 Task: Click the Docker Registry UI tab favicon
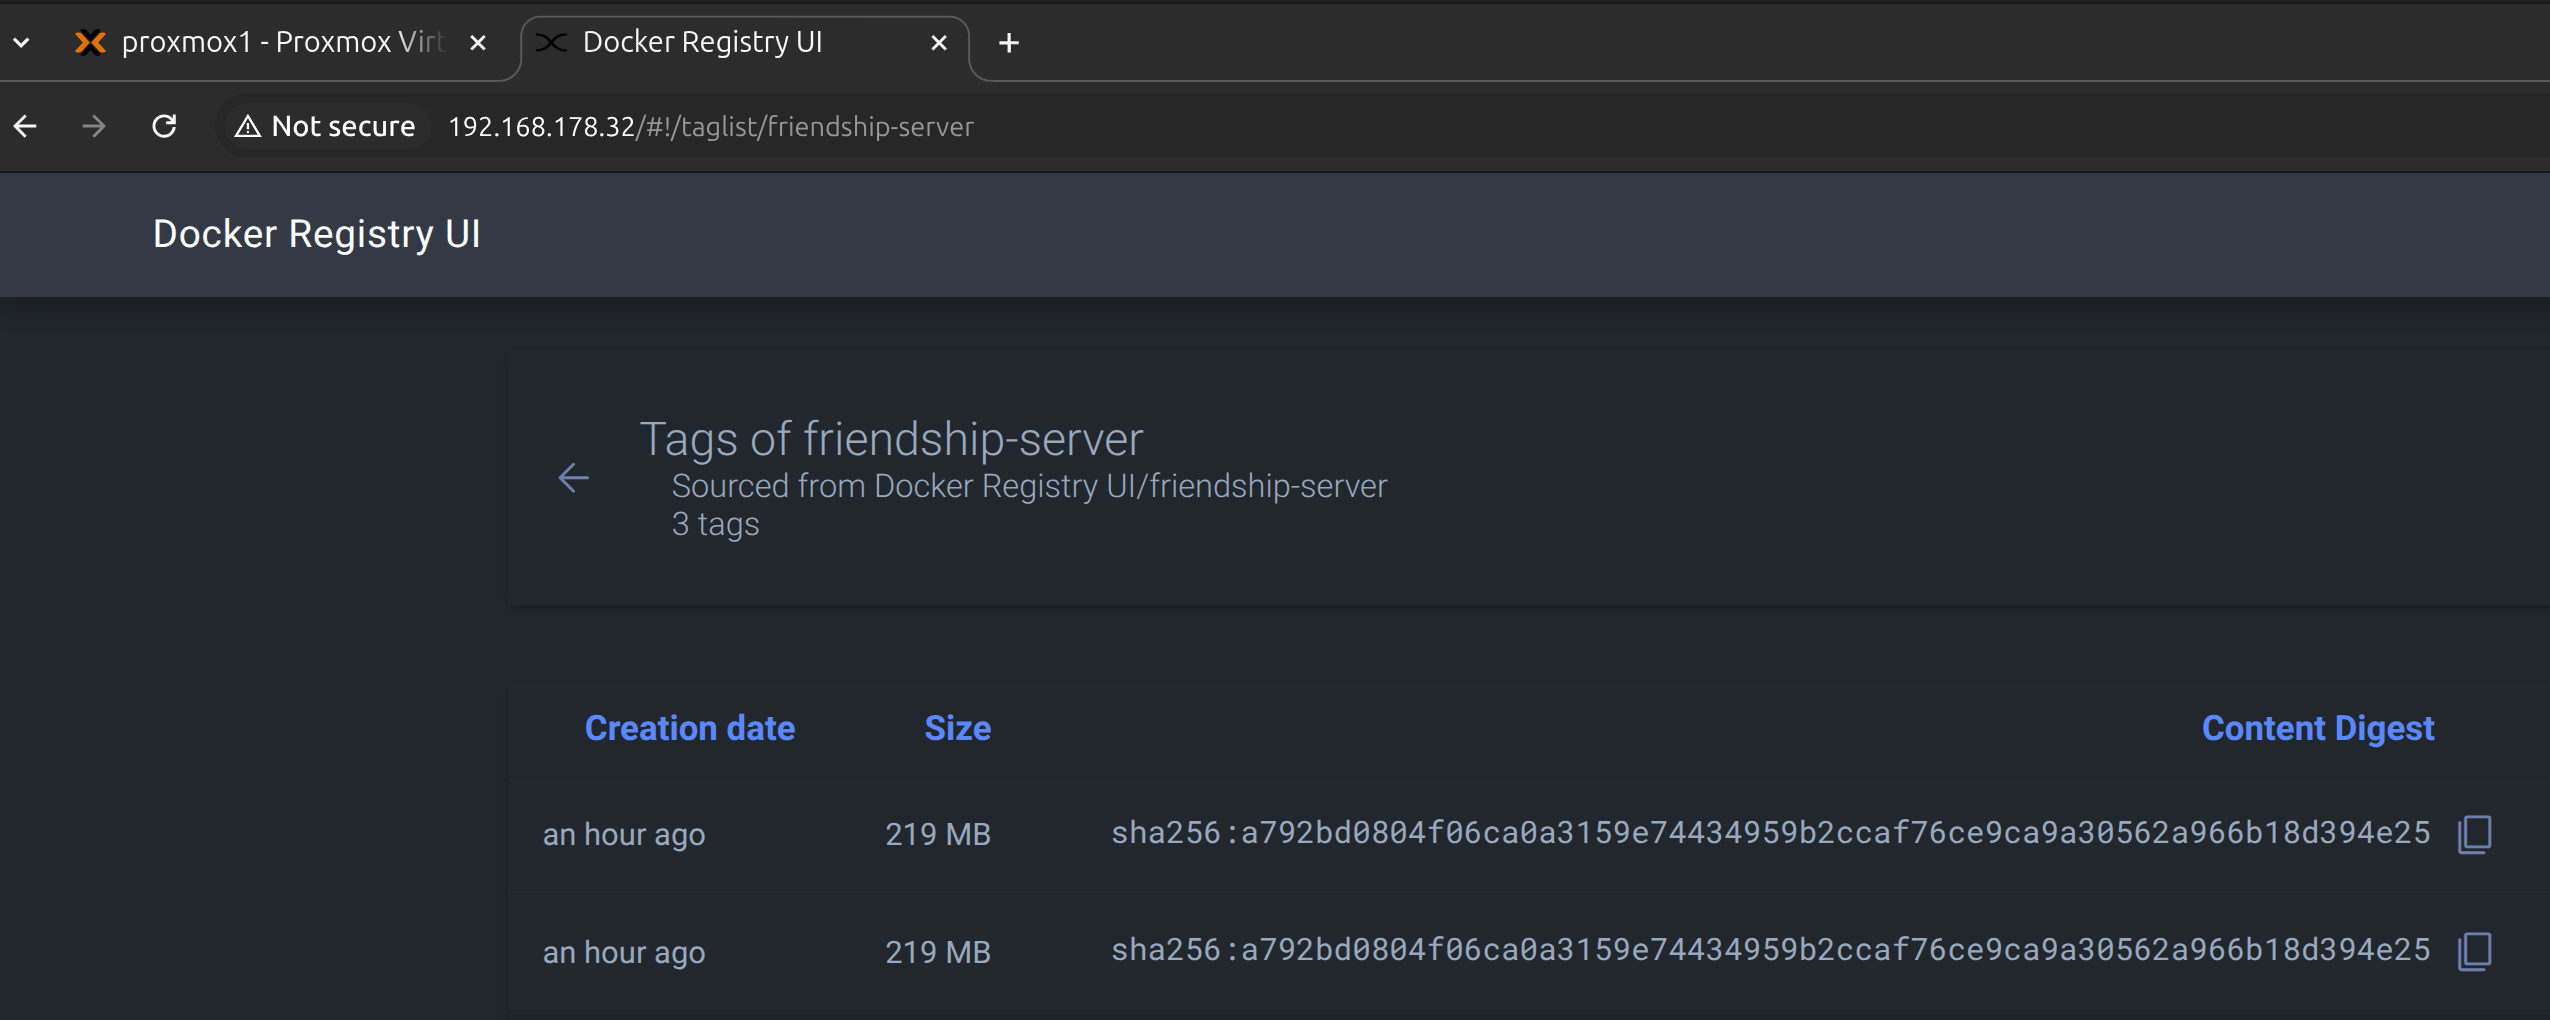(x=551, y=42)
